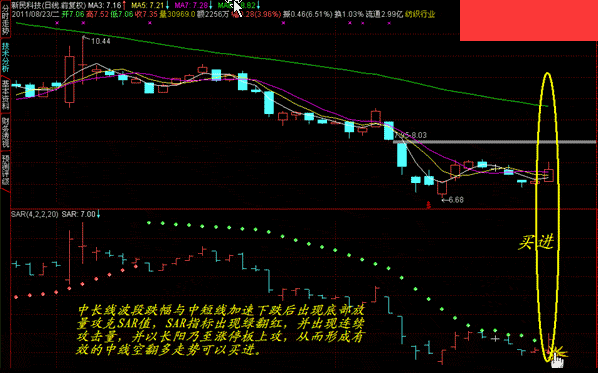The image size is (598, 373).
Task: Select the 技术分析 side tab
Action: coord(5,58)
